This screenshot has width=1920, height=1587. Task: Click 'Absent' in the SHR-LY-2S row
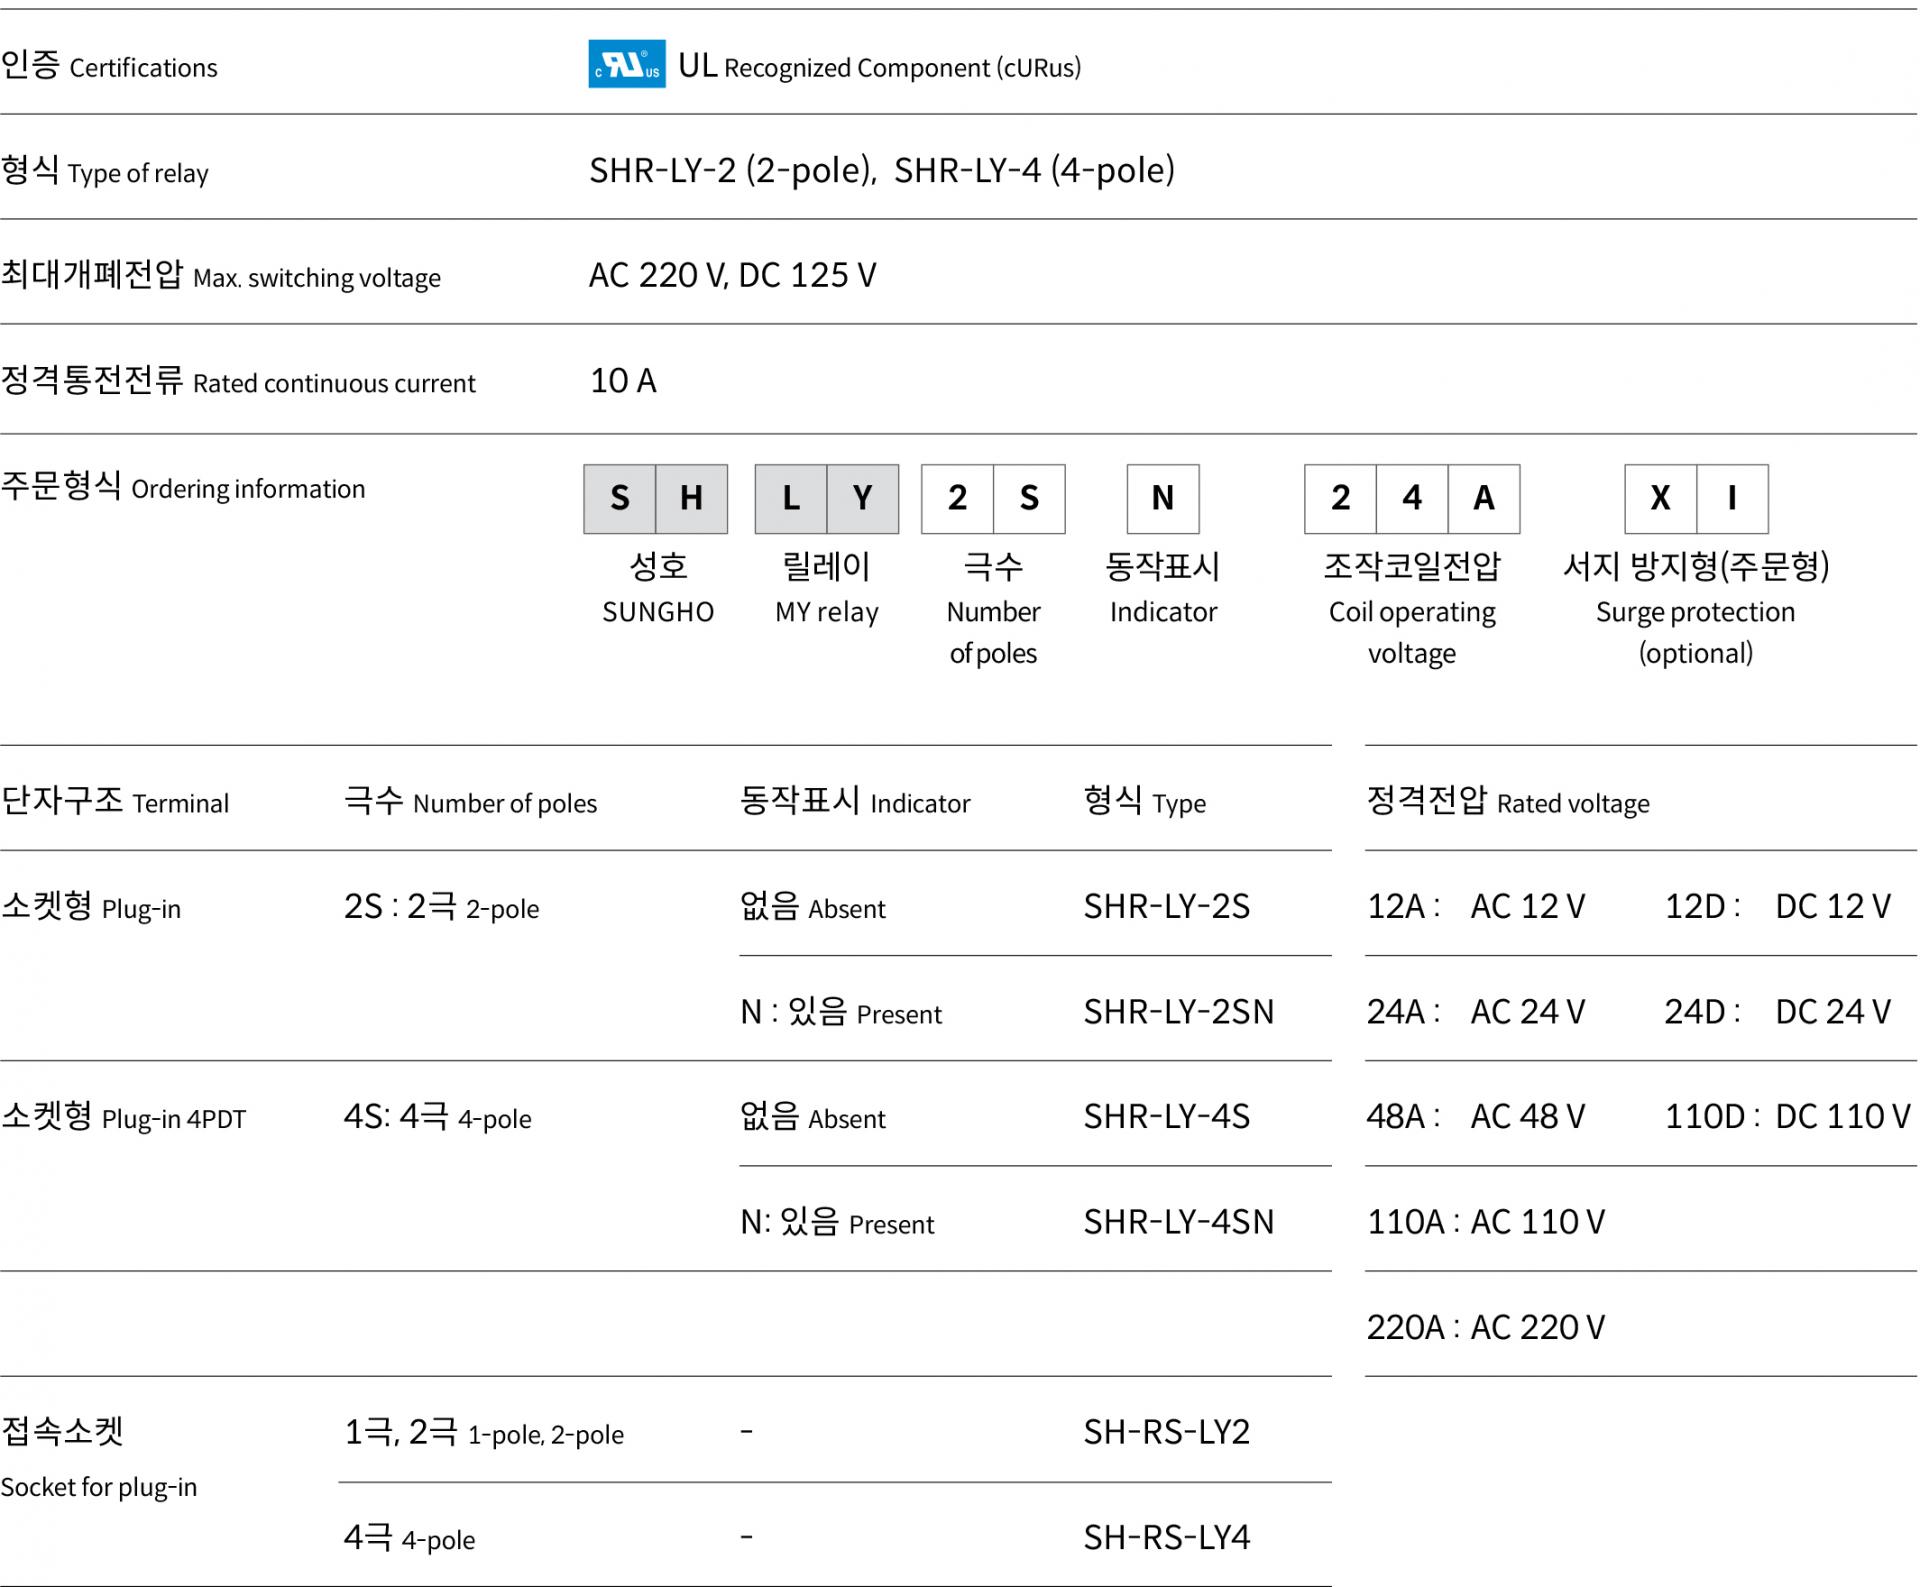click(x=813, y=907)
